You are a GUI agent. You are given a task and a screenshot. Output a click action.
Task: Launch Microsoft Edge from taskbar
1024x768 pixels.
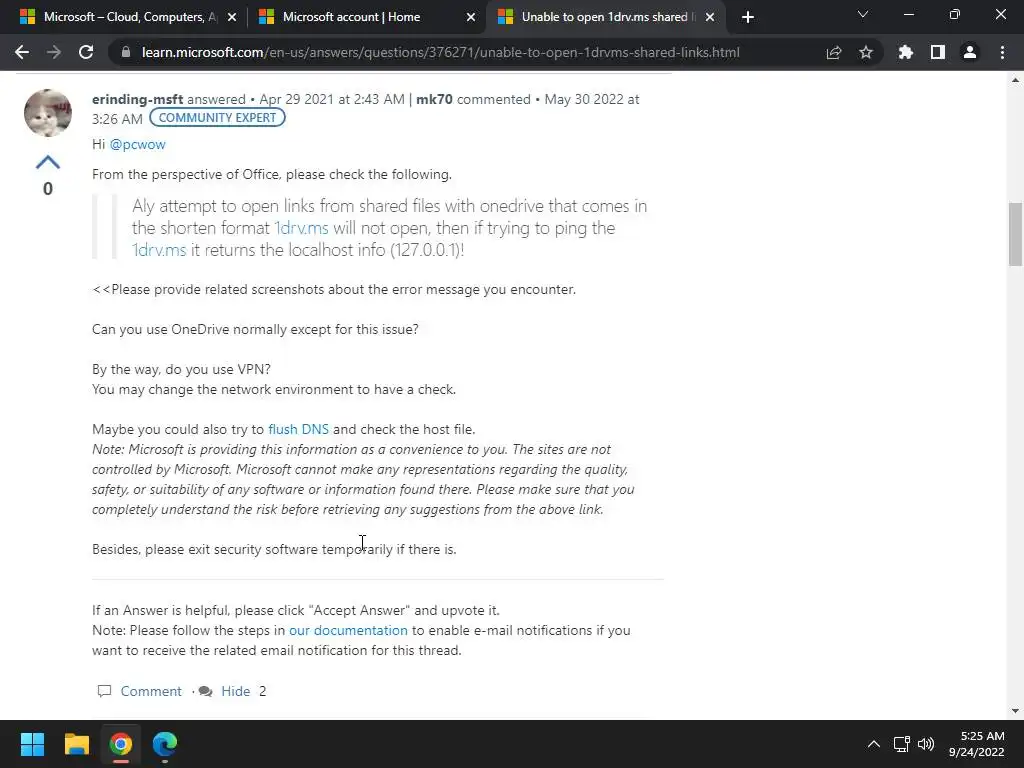(x=165, y=744)
